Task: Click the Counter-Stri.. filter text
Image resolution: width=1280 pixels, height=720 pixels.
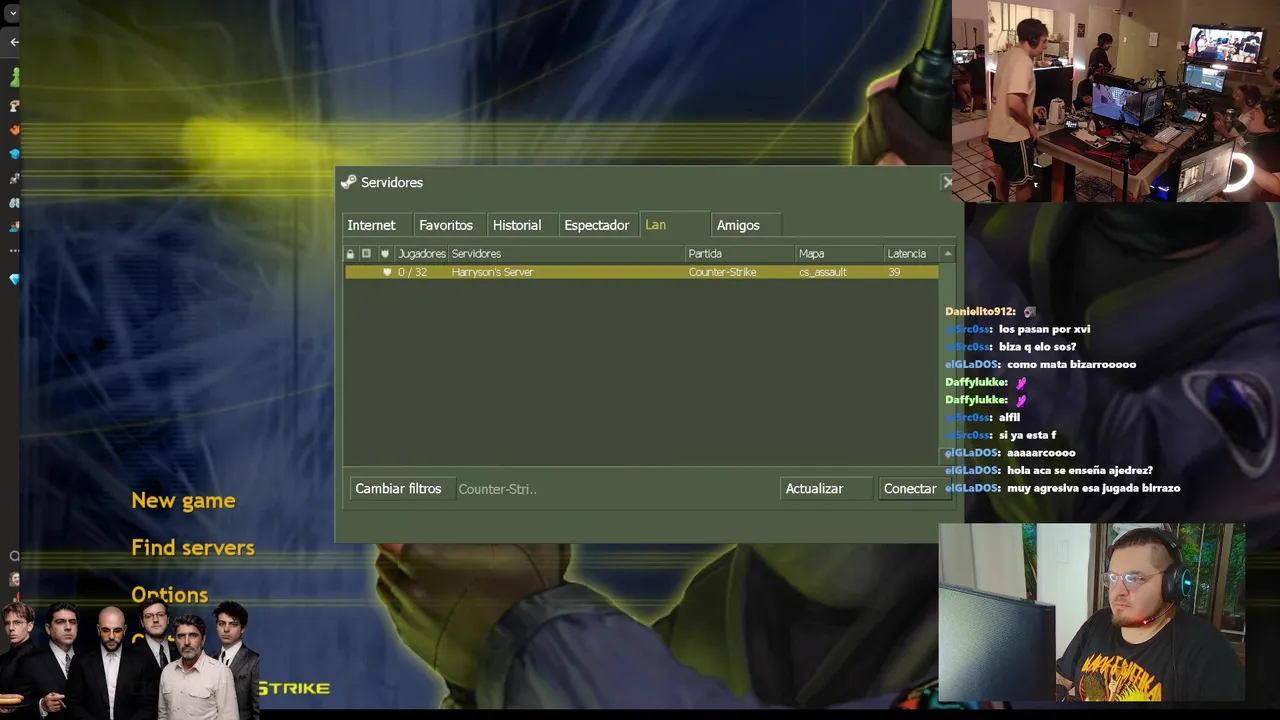Action: click(497, 489)
